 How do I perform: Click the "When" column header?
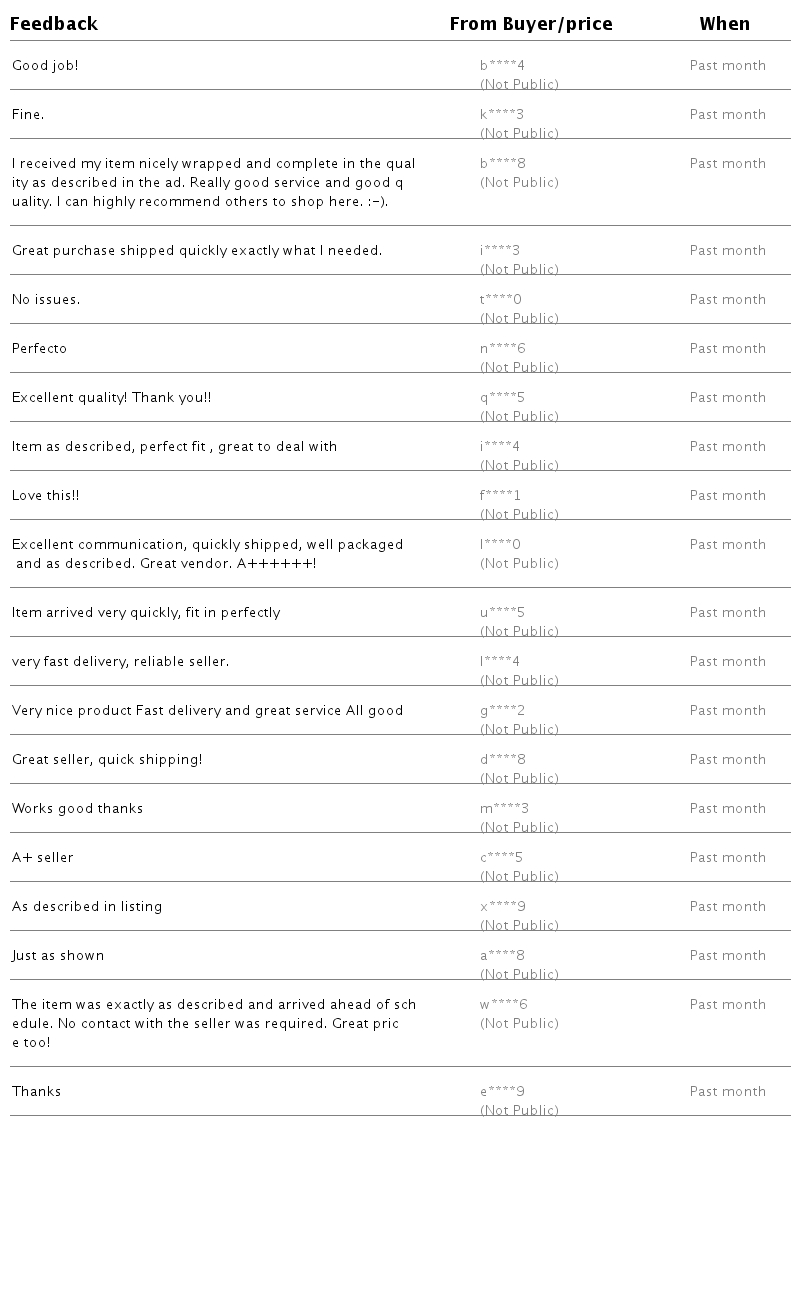pyautogui.click(x=724, y=24)
